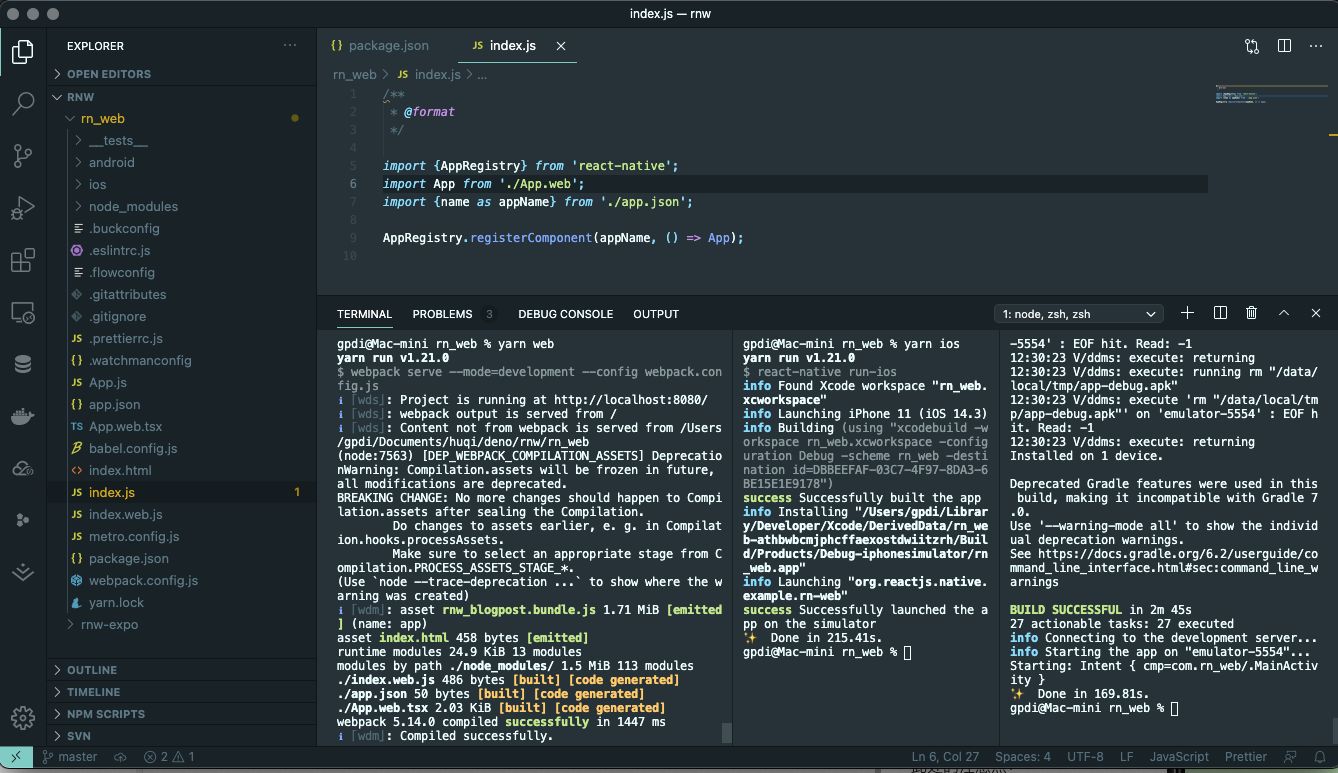Switch to the OUTPUT panel tab
Image resolution: width=1338 pixels, height=773 pixels.
(656, 314)
